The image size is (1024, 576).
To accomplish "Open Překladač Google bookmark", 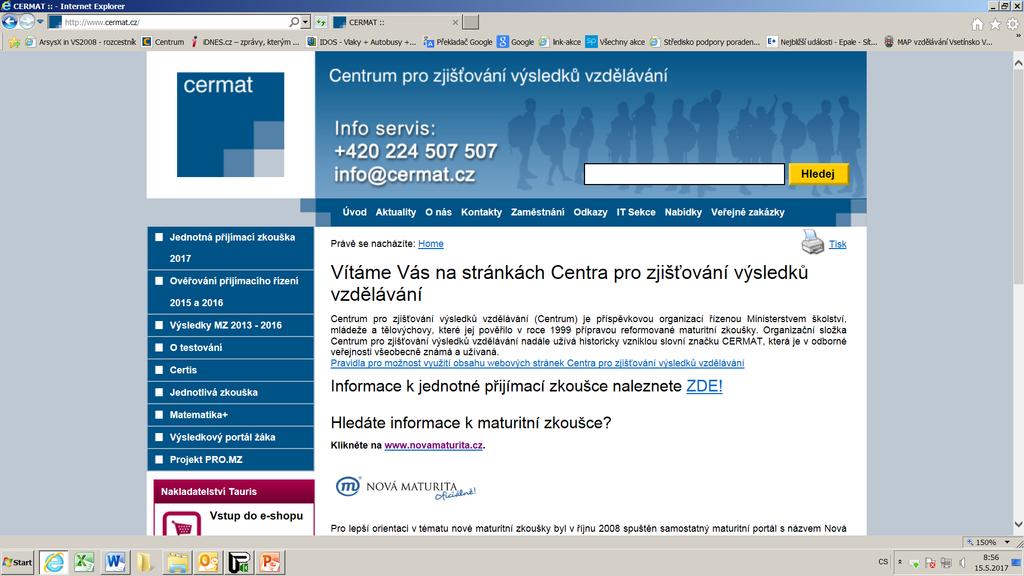I will (458, 42).
